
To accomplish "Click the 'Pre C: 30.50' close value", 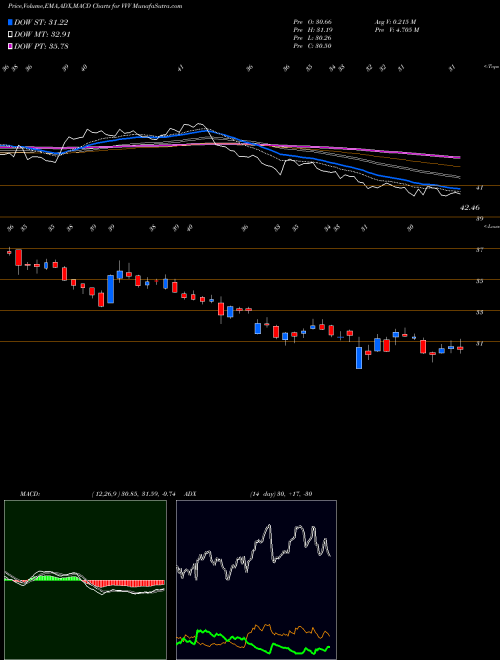I will pos(313,46).
